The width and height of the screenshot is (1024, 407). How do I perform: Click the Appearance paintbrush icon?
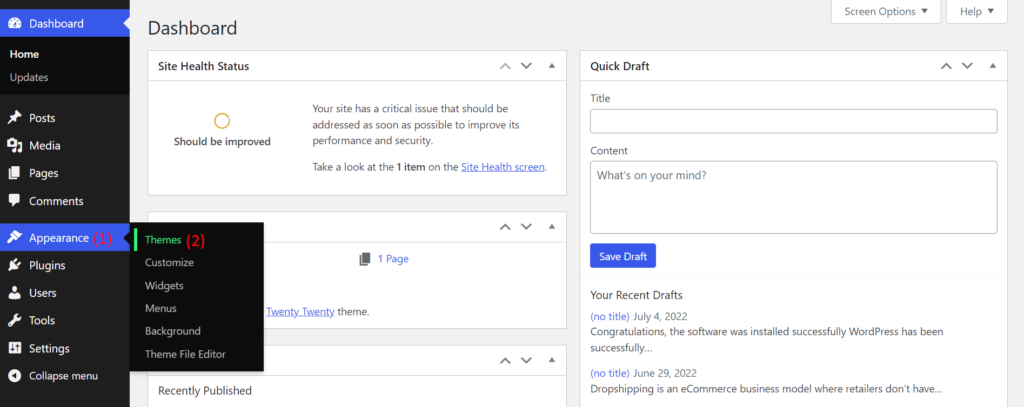pyautogui.click(x=14, y=238)
